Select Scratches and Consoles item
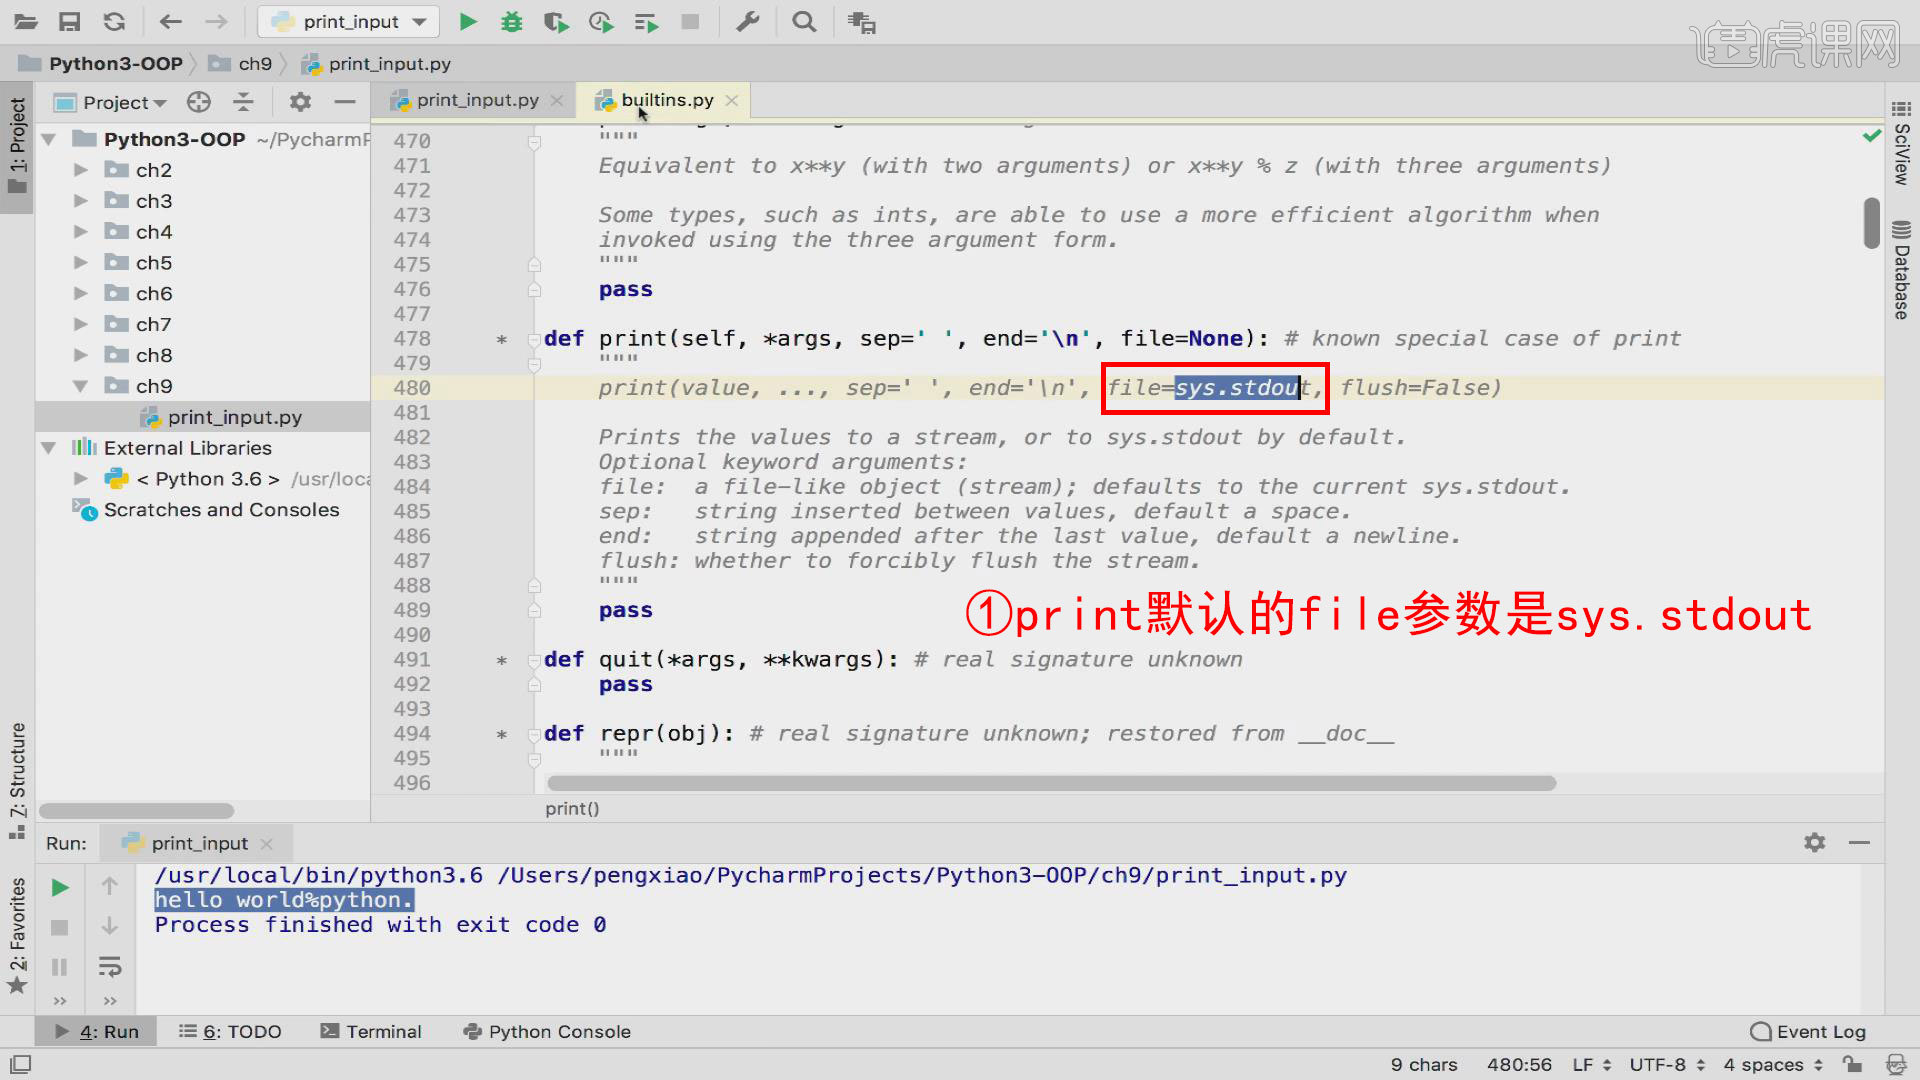1920x1080 pixels. click(221, 510)
